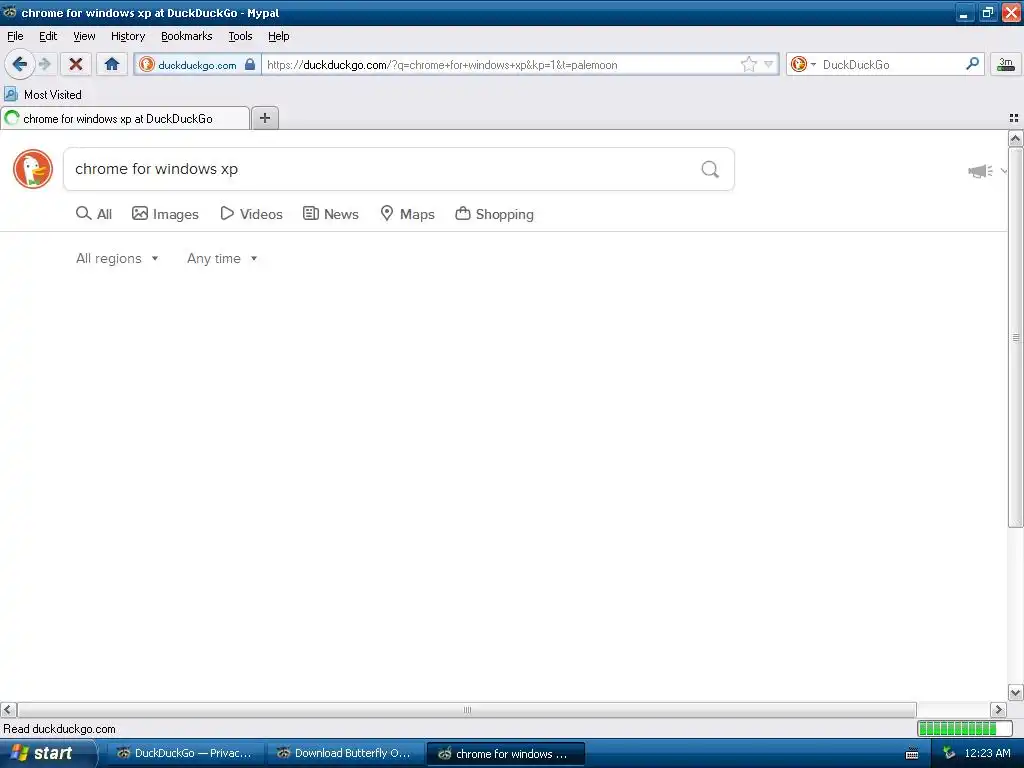Viewport: 1024px width, 768px height.
Task: Switch to Images results
Action: tap(165, 214)
